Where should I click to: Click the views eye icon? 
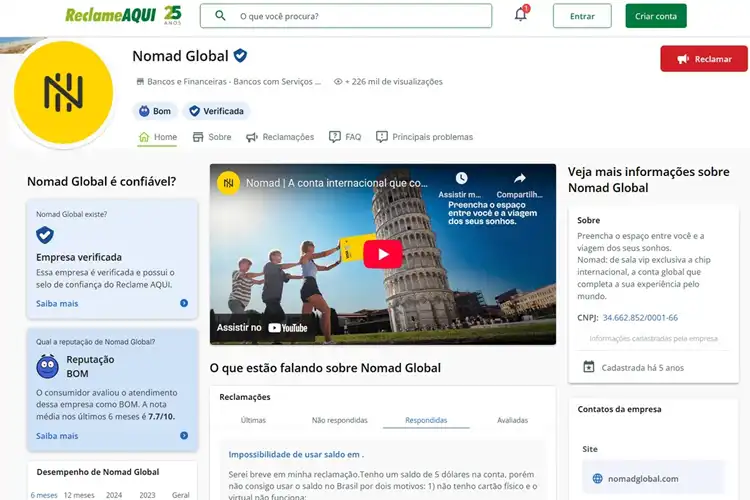click(338, 82)
